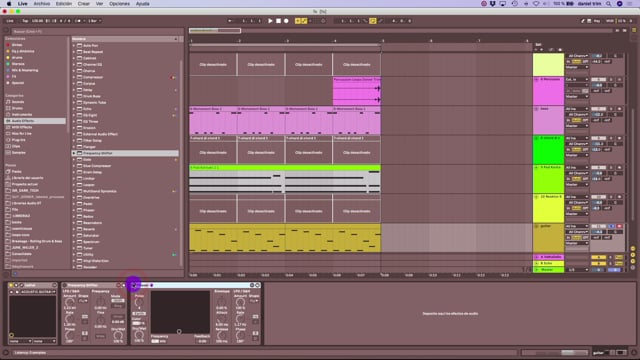This screenshot has width=640, height=360.
Task: Toggle Mixer section visibility button
Action: (x=633, y=261)
